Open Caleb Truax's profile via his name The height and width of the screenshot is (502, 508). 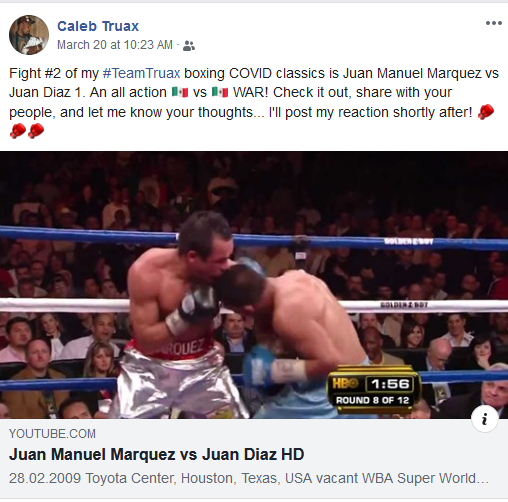click(98, 26)
